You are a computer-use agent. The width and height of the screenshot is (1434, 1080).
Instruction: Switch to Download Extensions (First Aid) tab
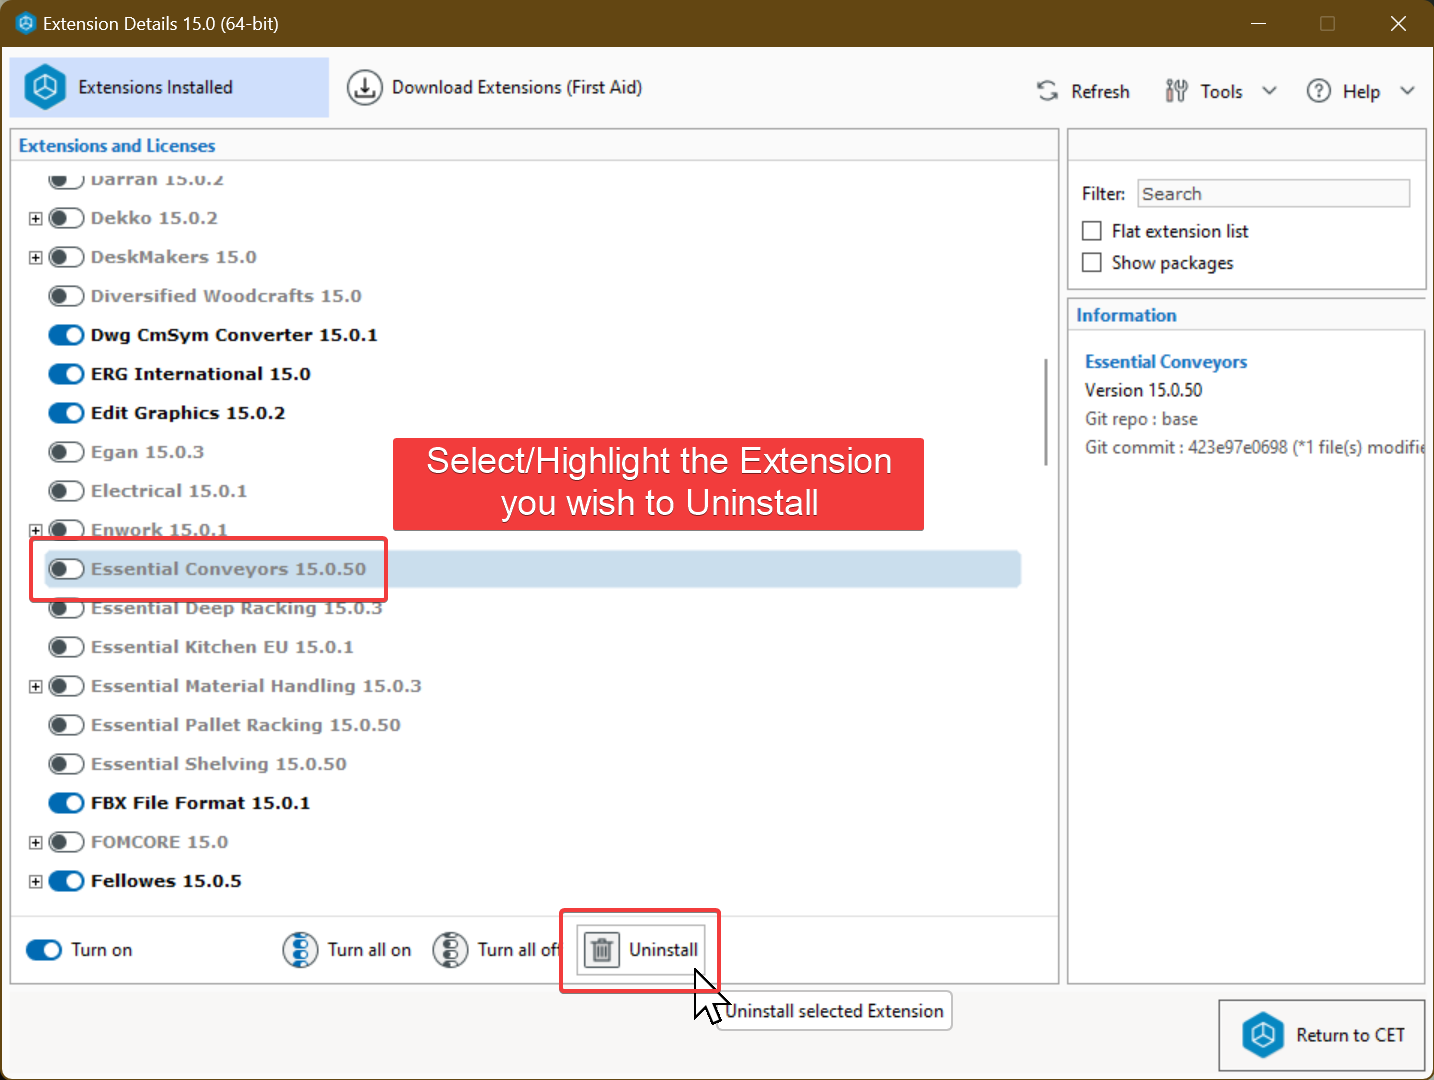[x=494, y=87]
